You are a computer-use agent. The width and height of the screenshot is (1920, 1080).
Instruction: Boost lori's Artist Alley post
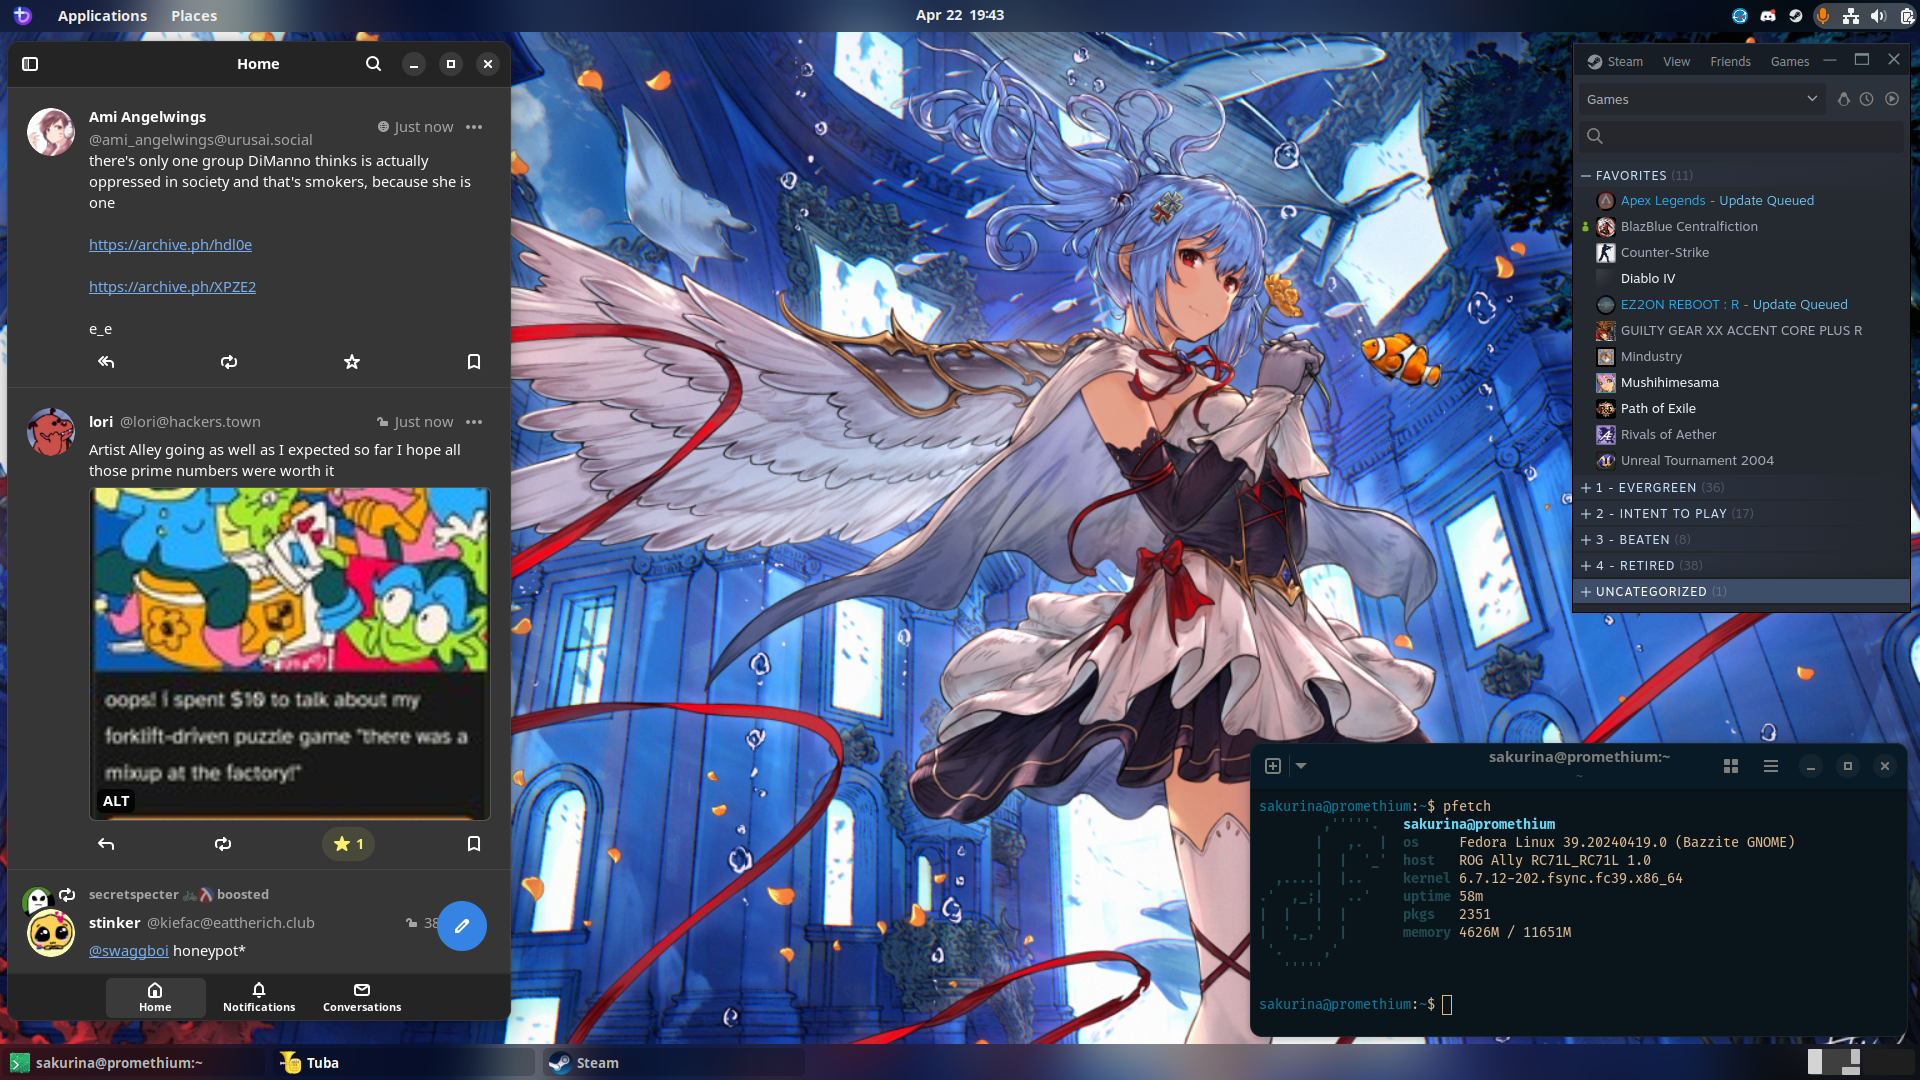click(x=223, y=844)
